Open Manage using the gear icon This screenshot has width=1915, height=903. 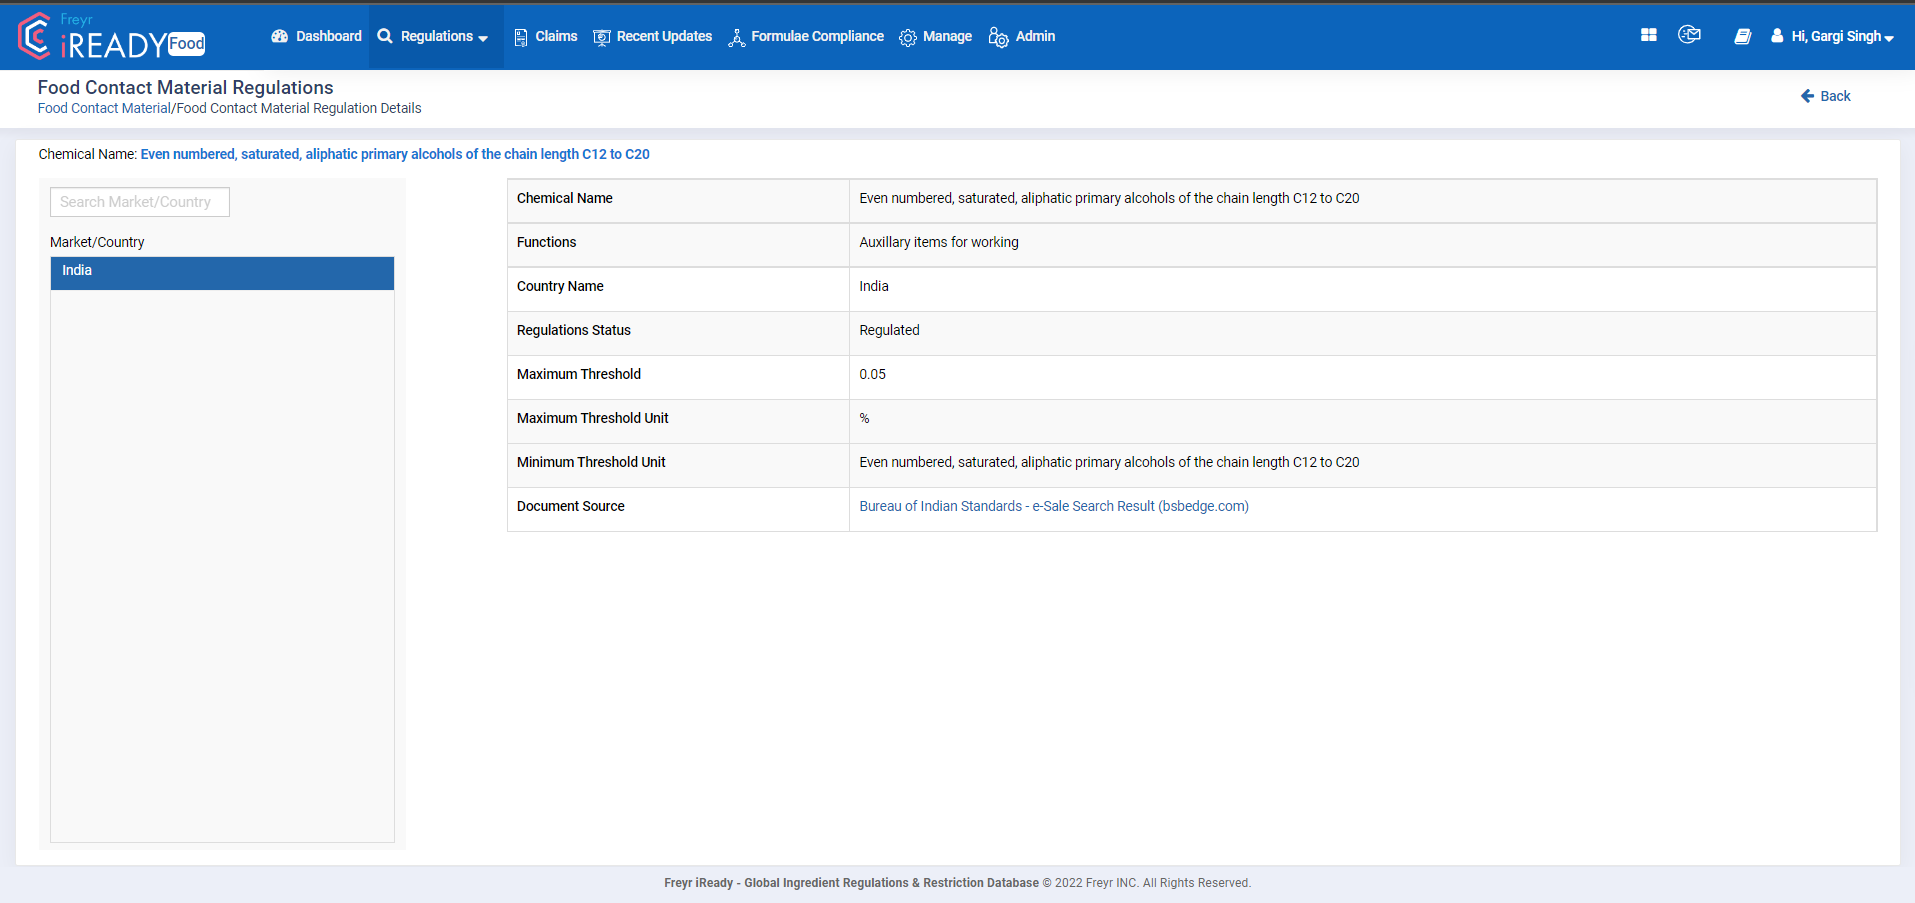[x=908, y=36]
